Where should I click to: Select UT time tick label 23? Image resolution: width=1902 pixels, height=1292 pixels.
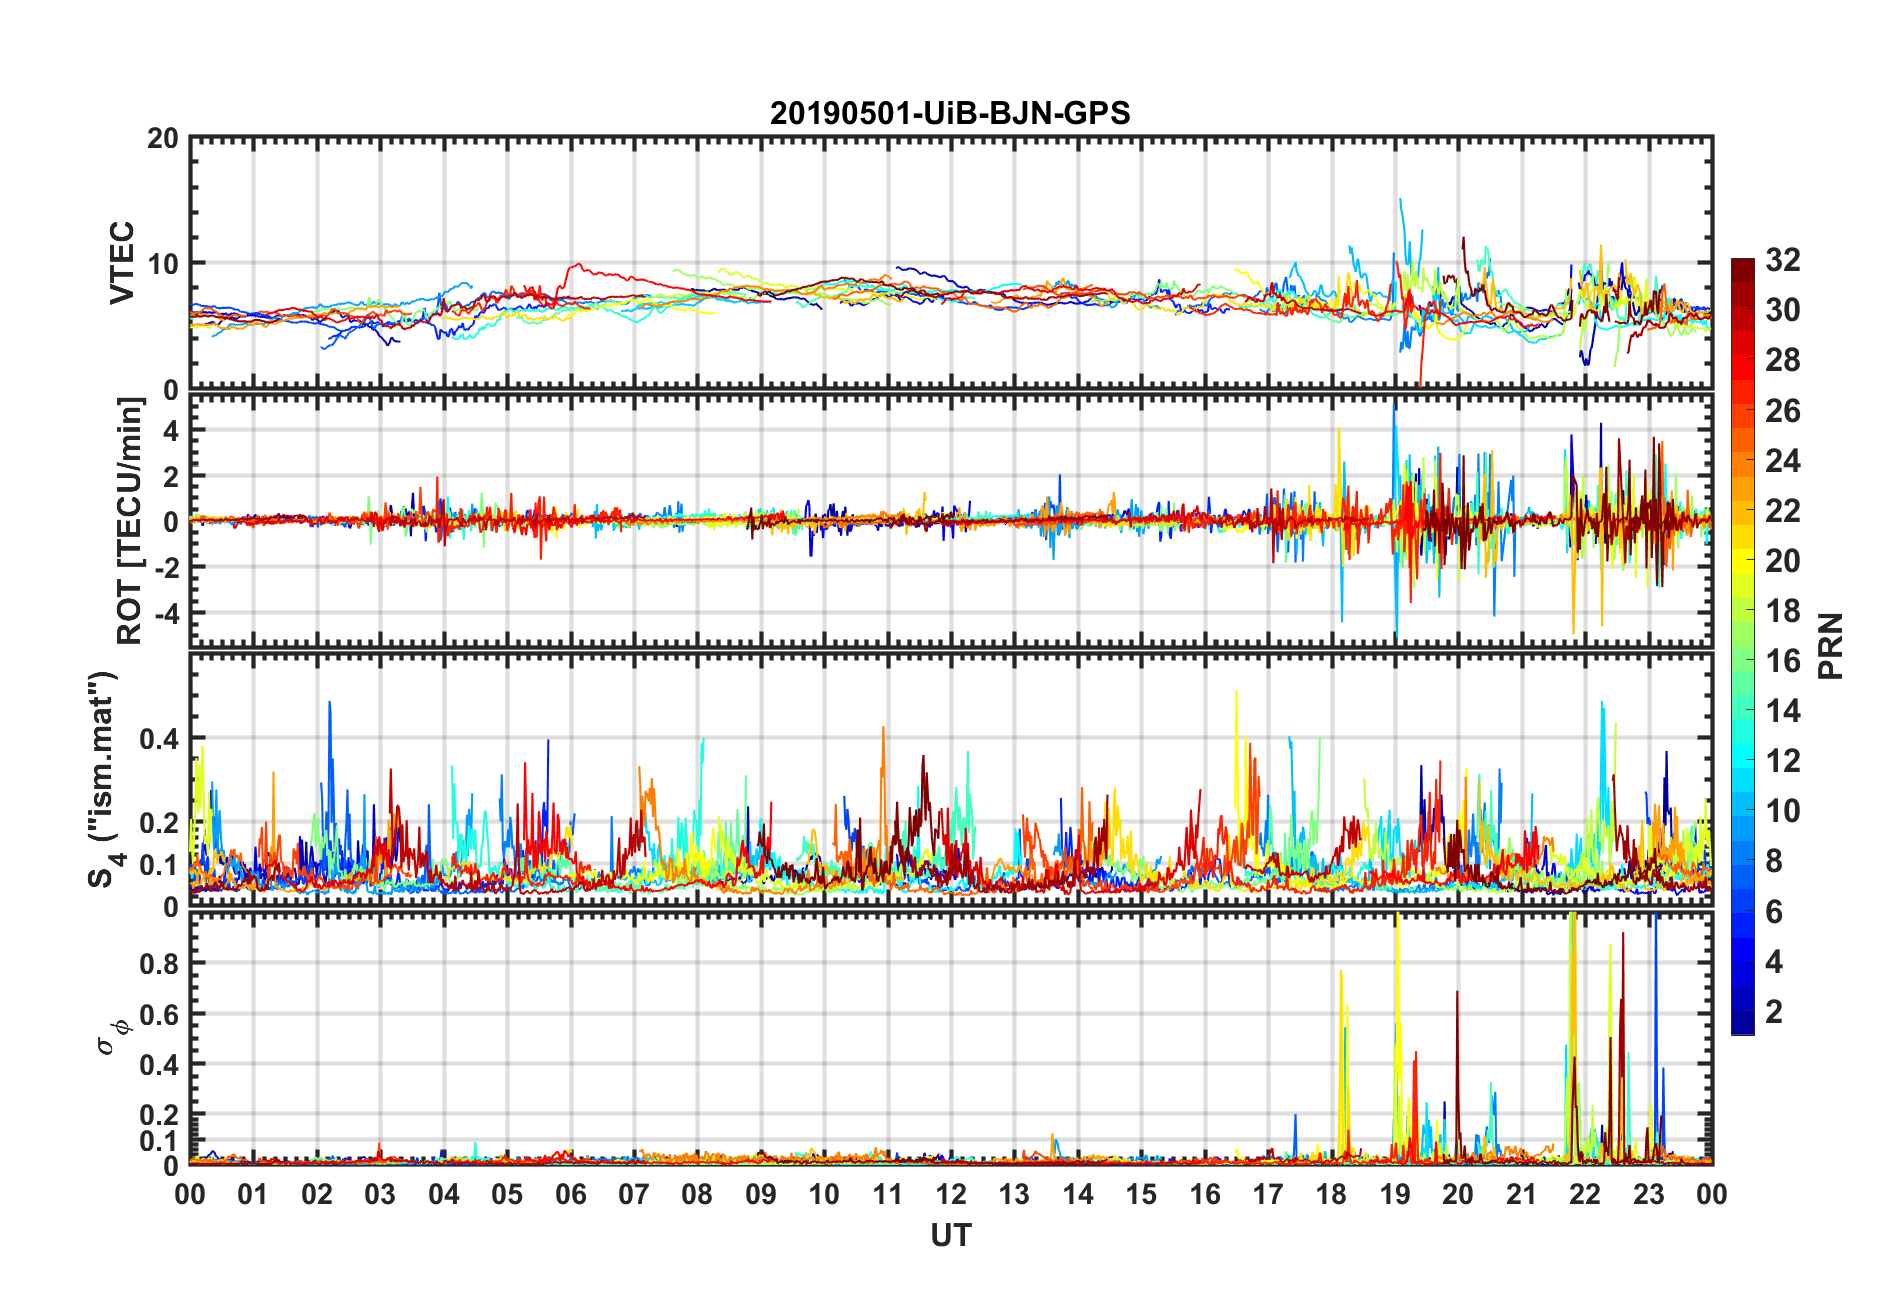point(1649,1195)
